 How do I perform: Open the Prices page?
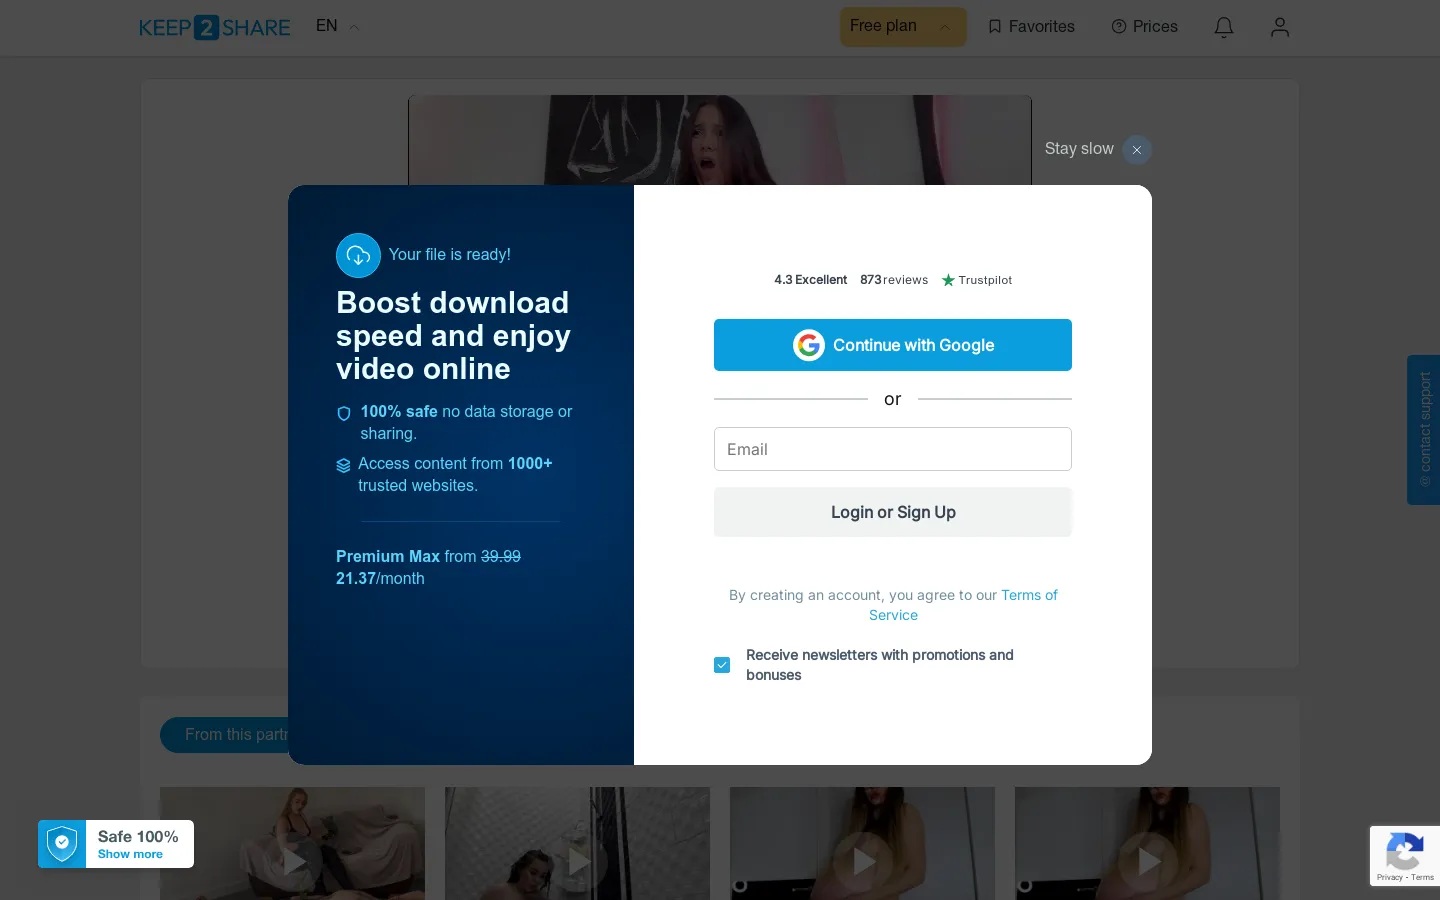coord(1145,27)
